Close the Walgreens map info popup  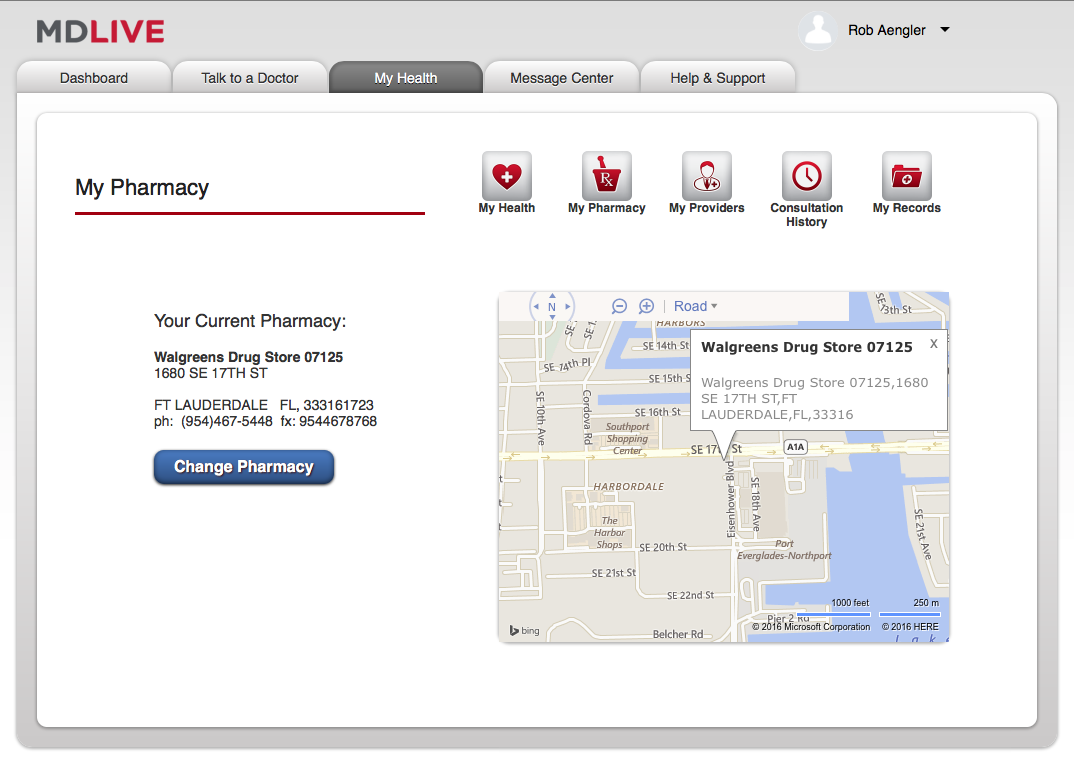[x=934, y=344]
